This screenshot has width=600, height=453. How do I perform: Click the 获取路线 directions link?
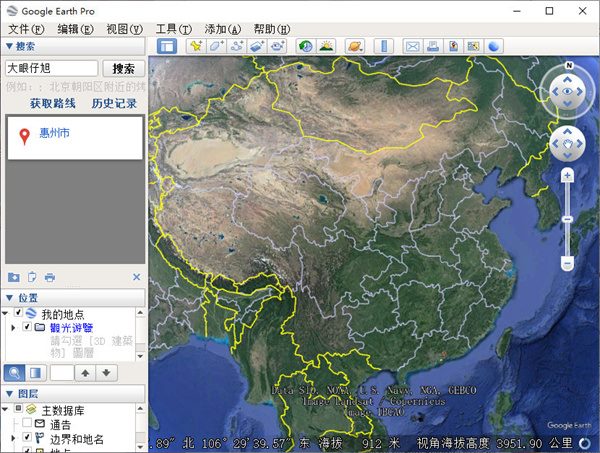[52, 103]
